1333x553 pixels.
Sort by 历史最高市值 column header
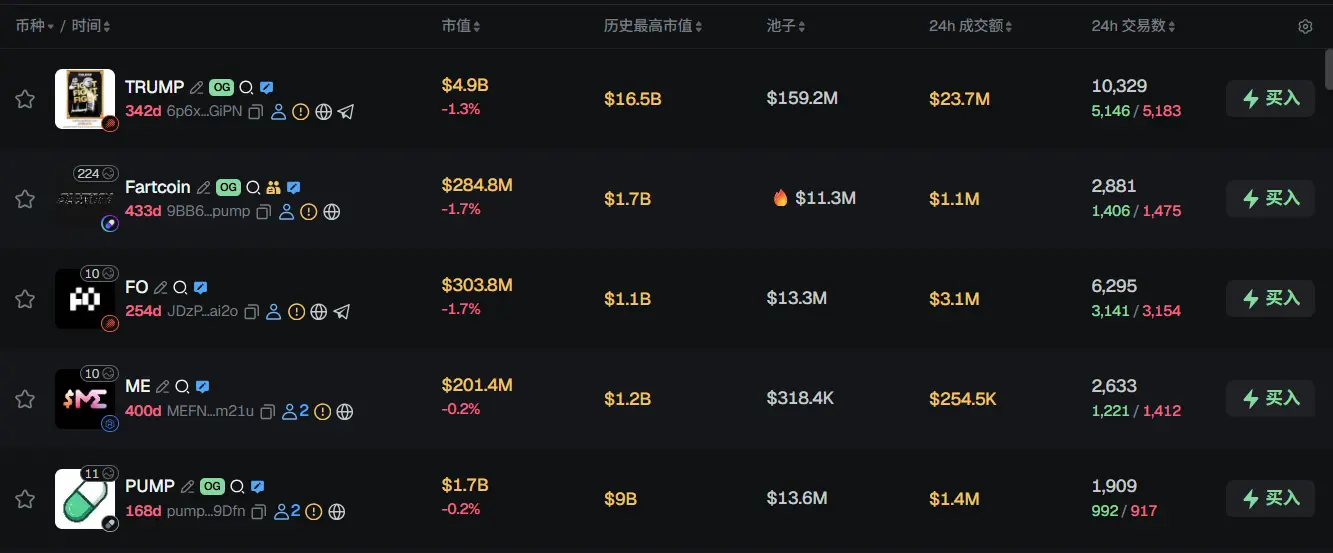653,26
